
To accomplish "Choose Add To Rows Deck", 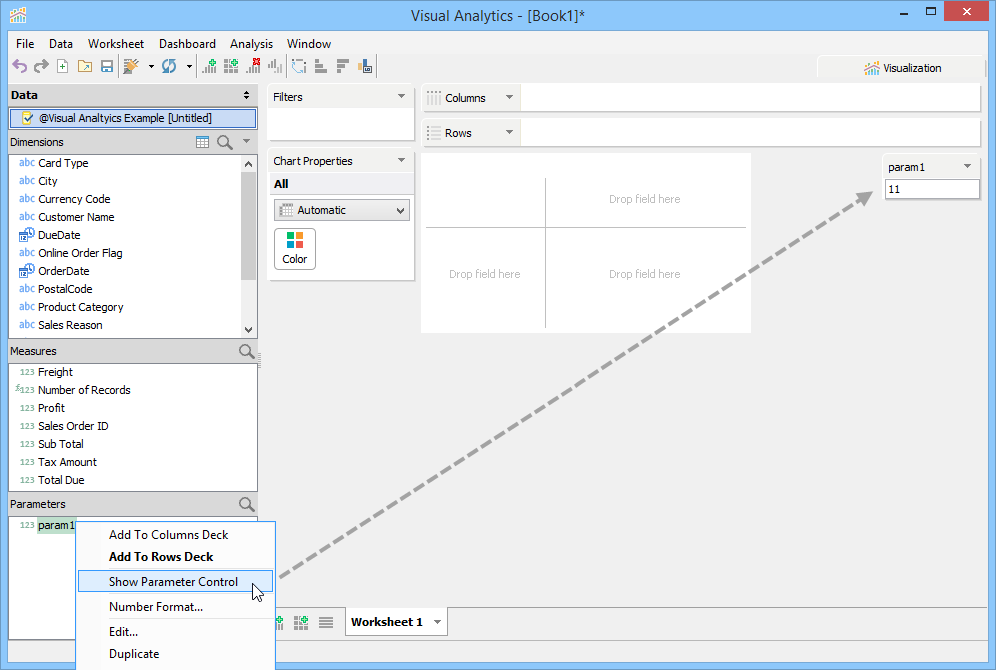I will [175, 557].
